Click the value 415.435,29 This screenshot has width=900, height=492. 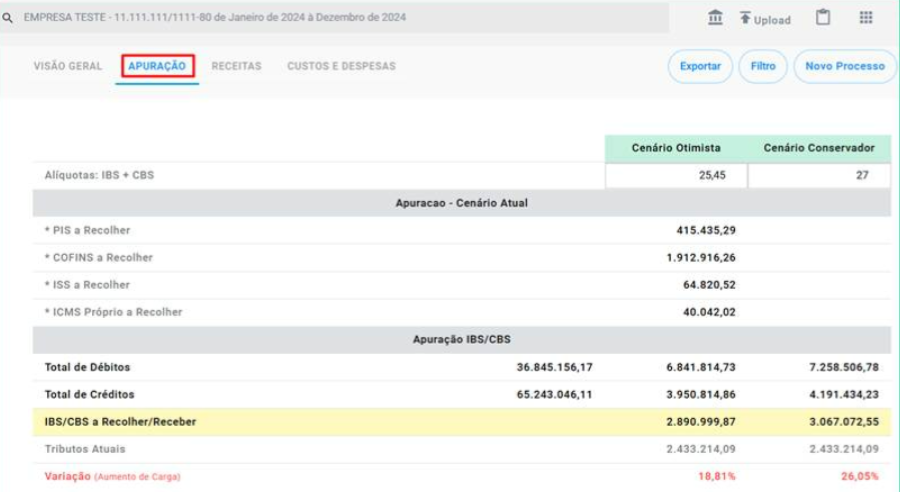coord(706,230)
